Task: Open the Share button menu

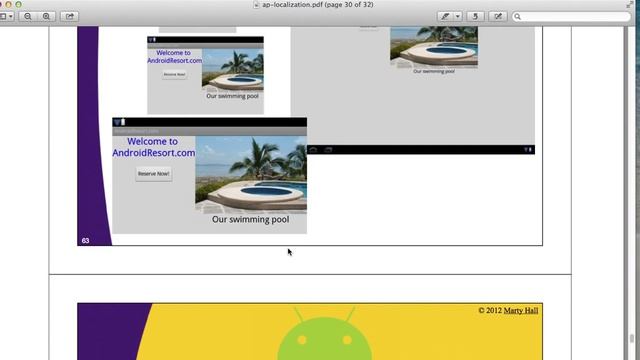Action: click(70, 16)
